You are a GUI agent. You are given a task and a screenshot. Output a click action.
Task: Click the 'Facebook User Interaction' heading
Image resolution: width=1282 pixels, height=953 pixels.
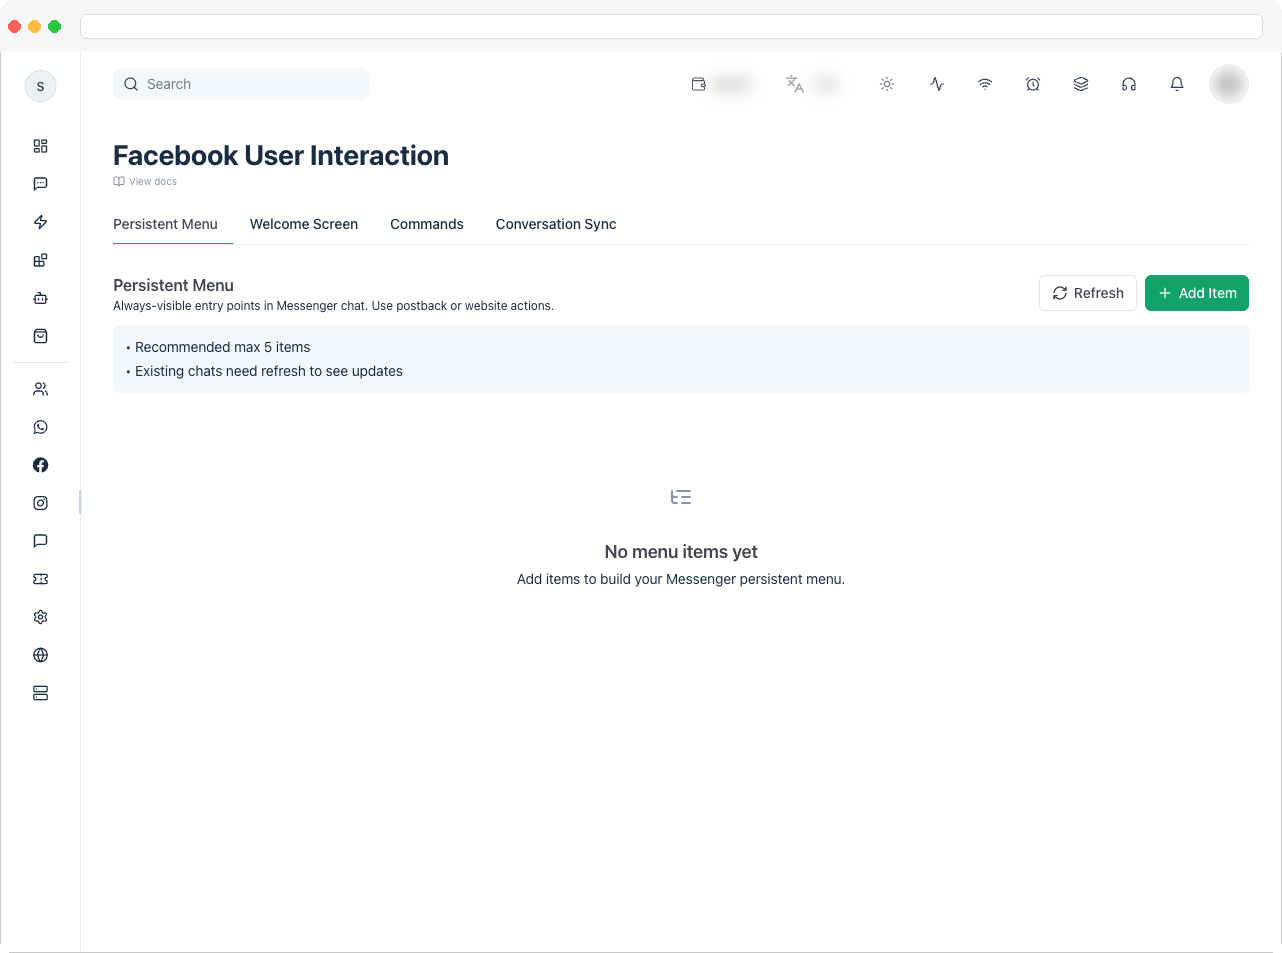click(x=281, y=156)
